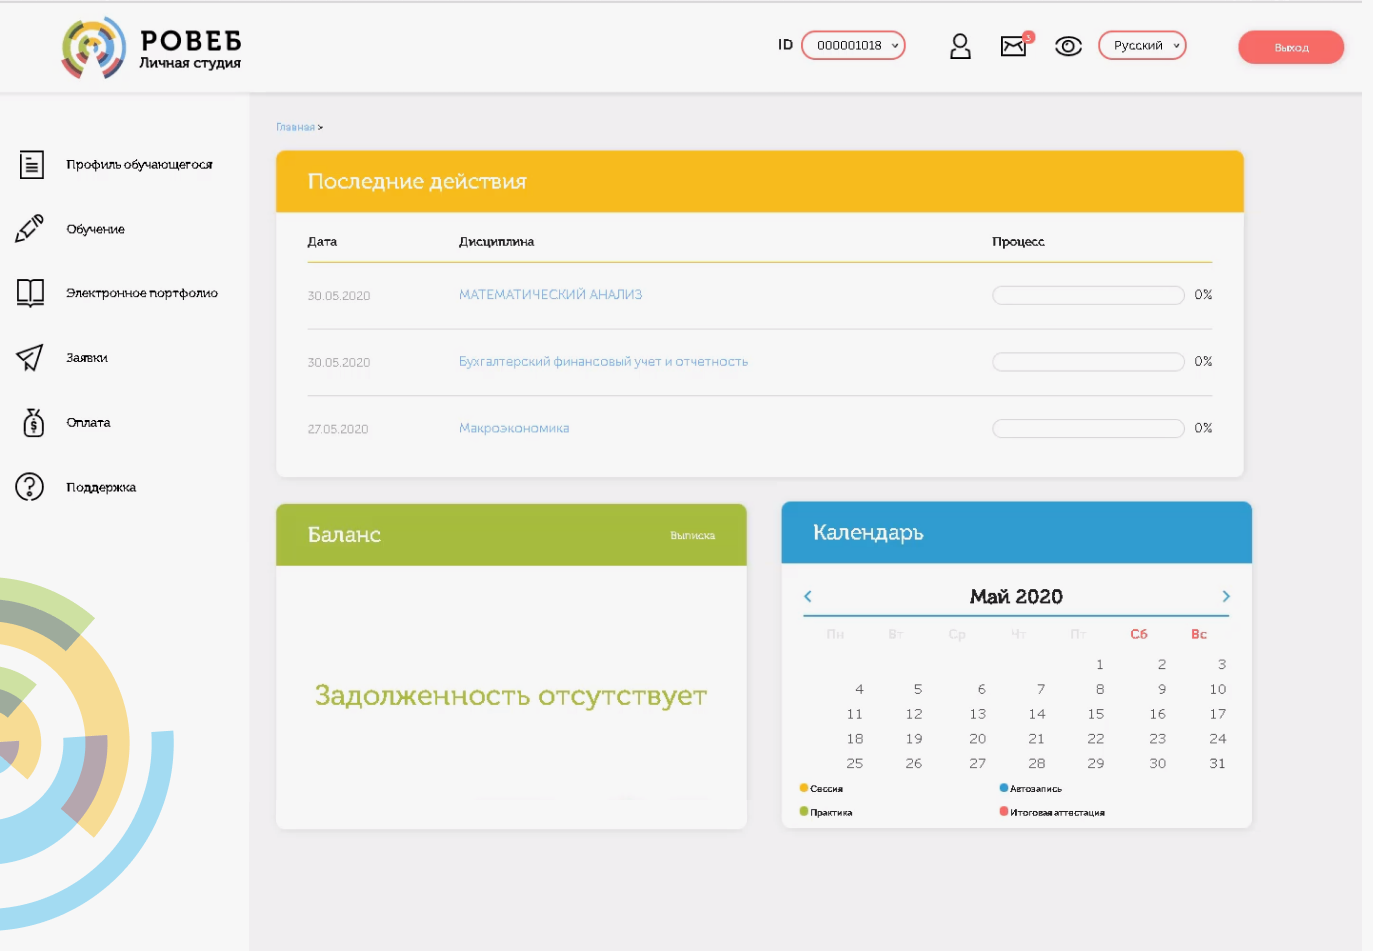Click the Выход button to log out
Image resolution: width=1374 pixels, height=951 pixels.
pyautogui.click(x=1290, y=46)
